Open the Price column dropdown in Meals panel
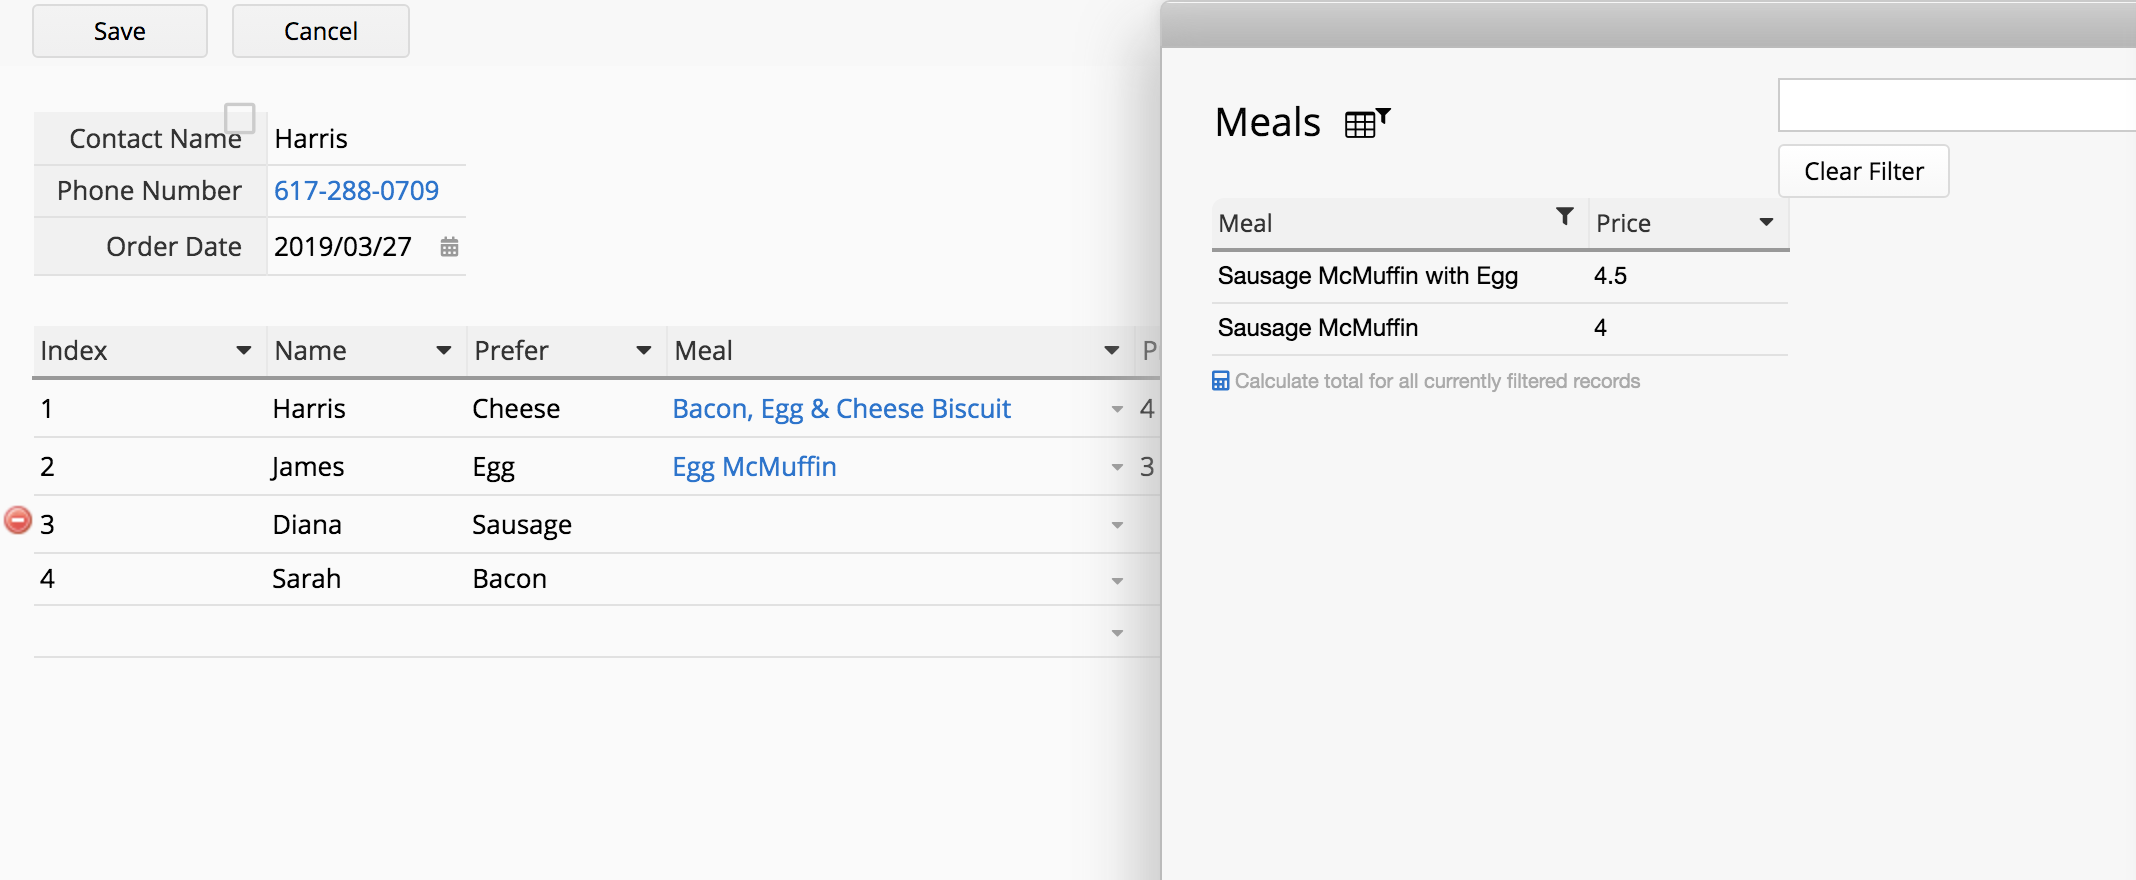 click(1766, 223)
